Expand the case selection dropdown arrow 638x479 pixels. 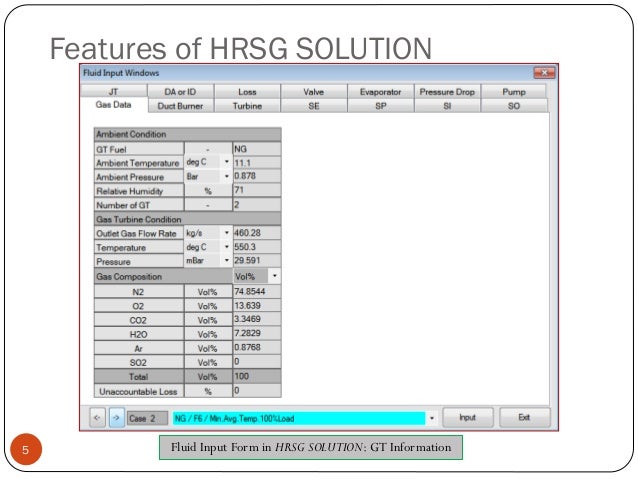pyautogui.click(x=432, y=418)
